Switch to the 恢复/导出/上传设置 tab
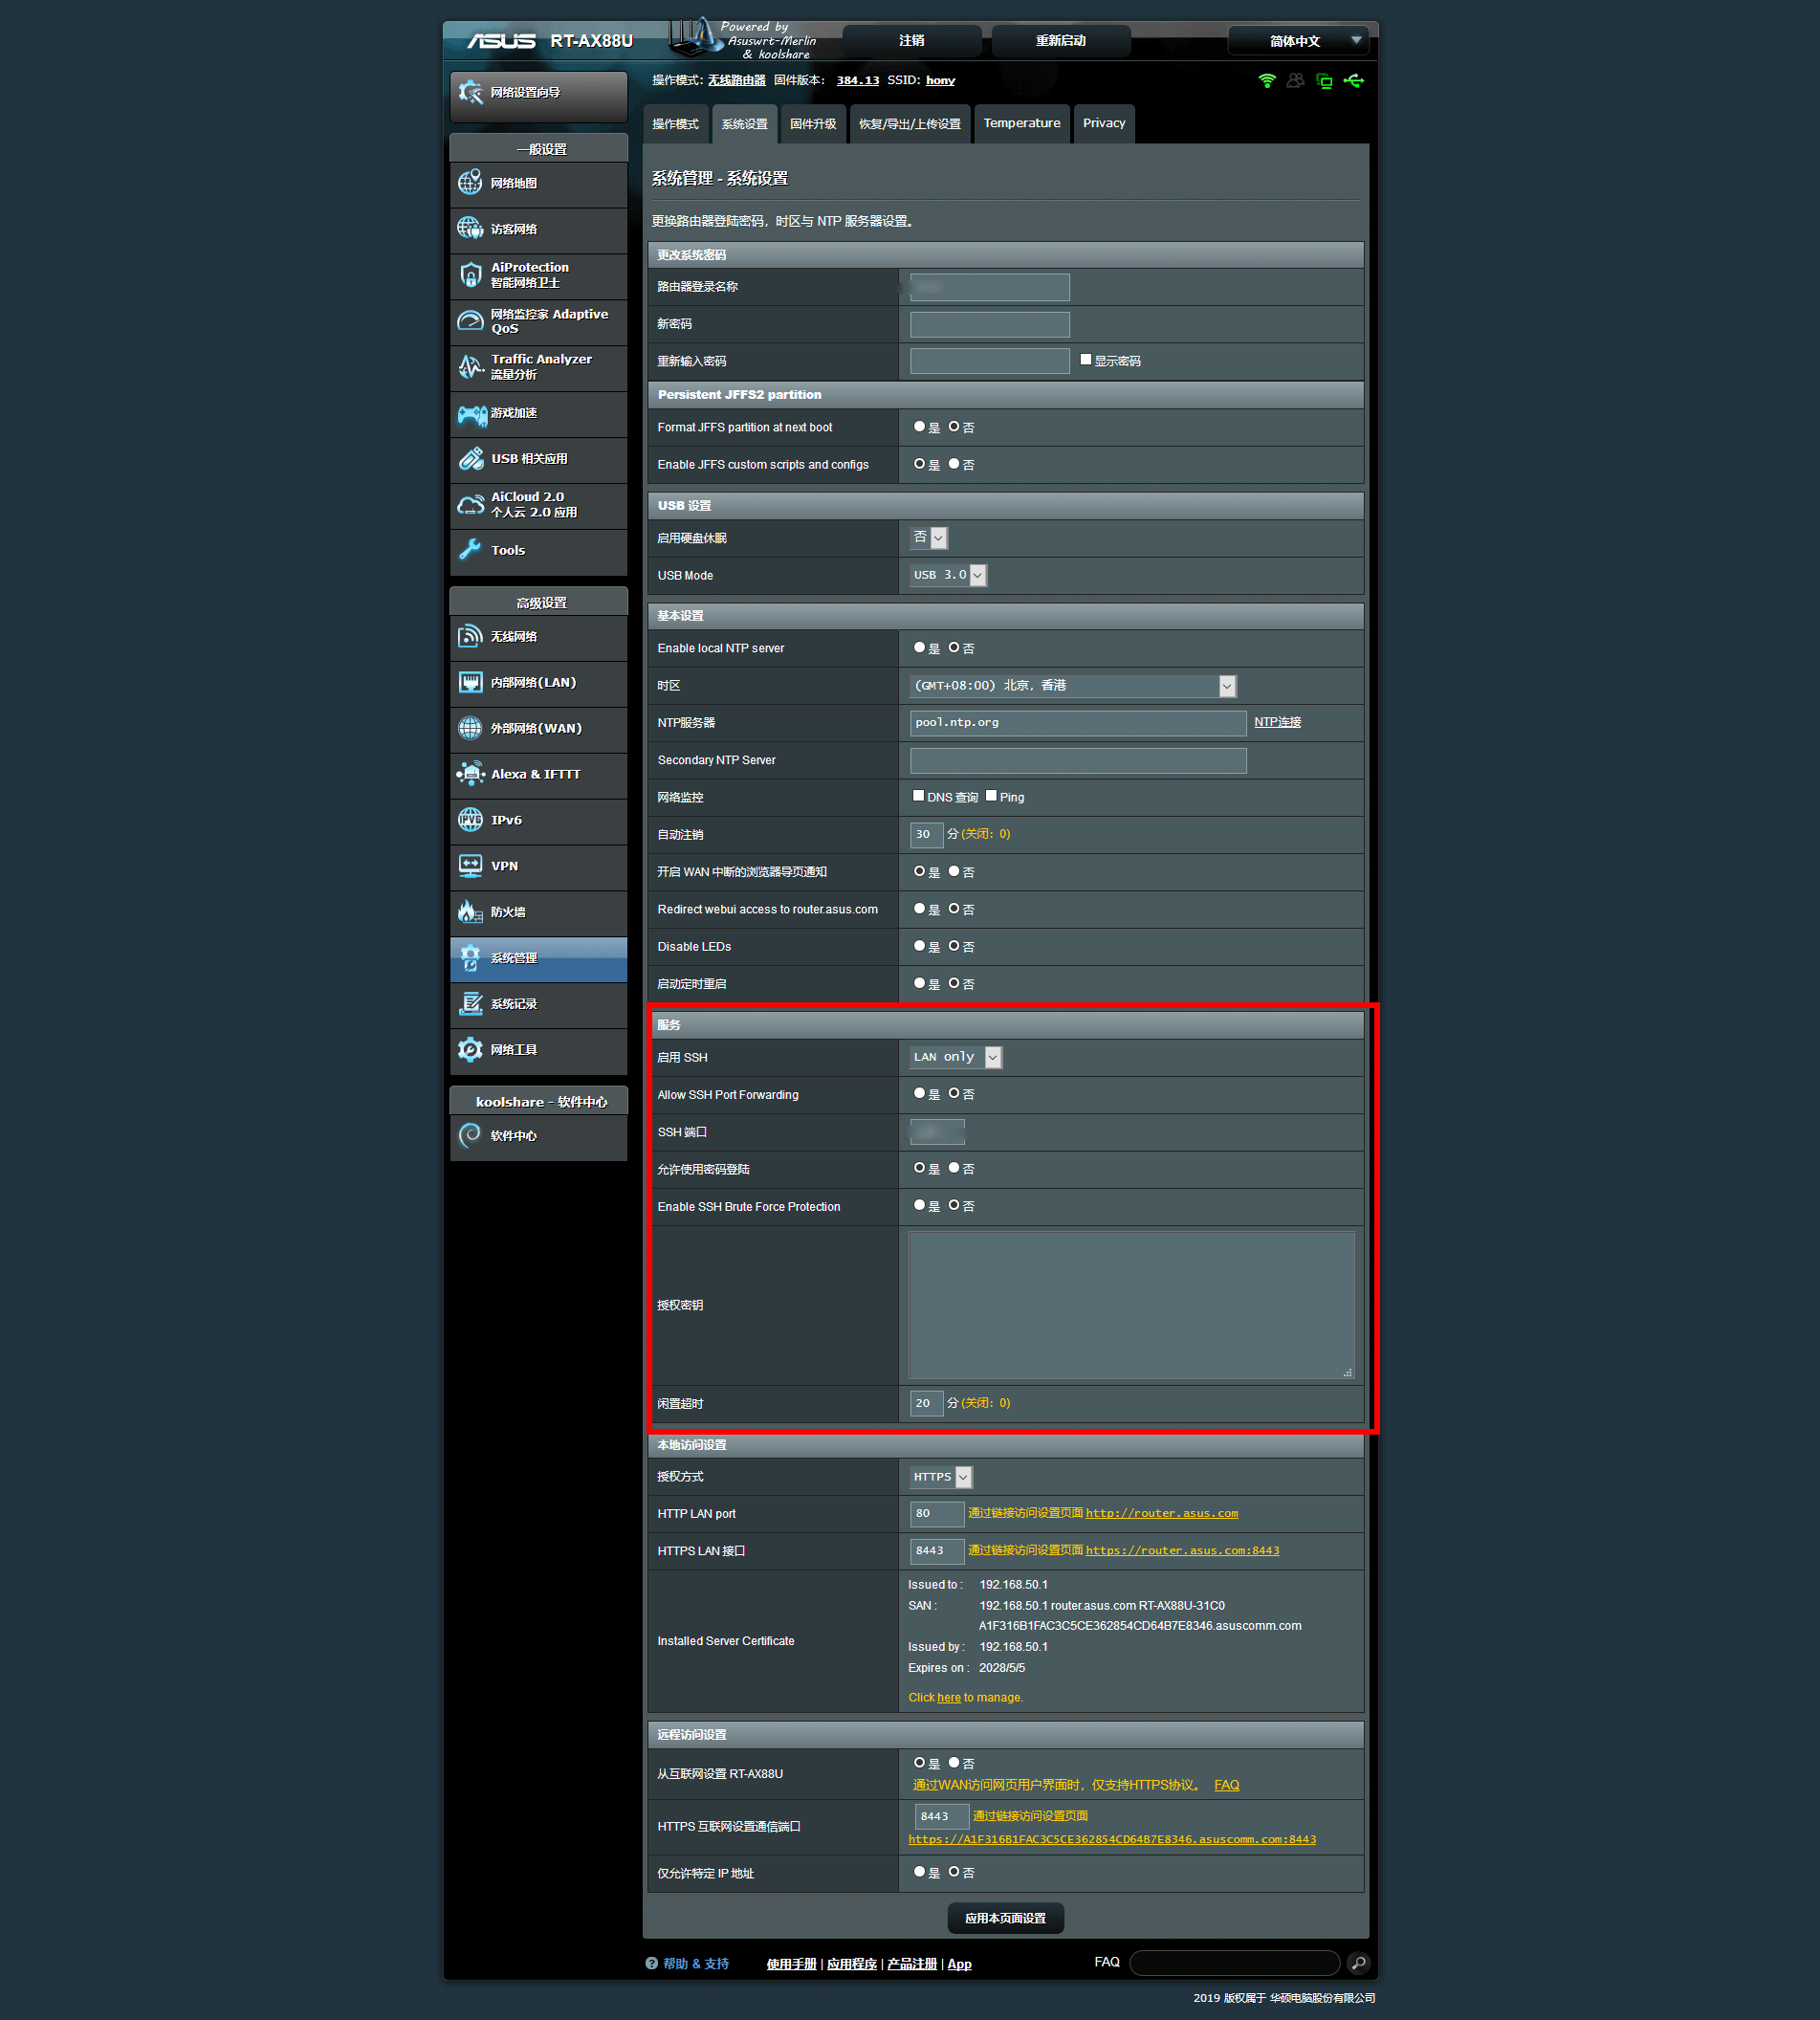 [x=910, y=124]
